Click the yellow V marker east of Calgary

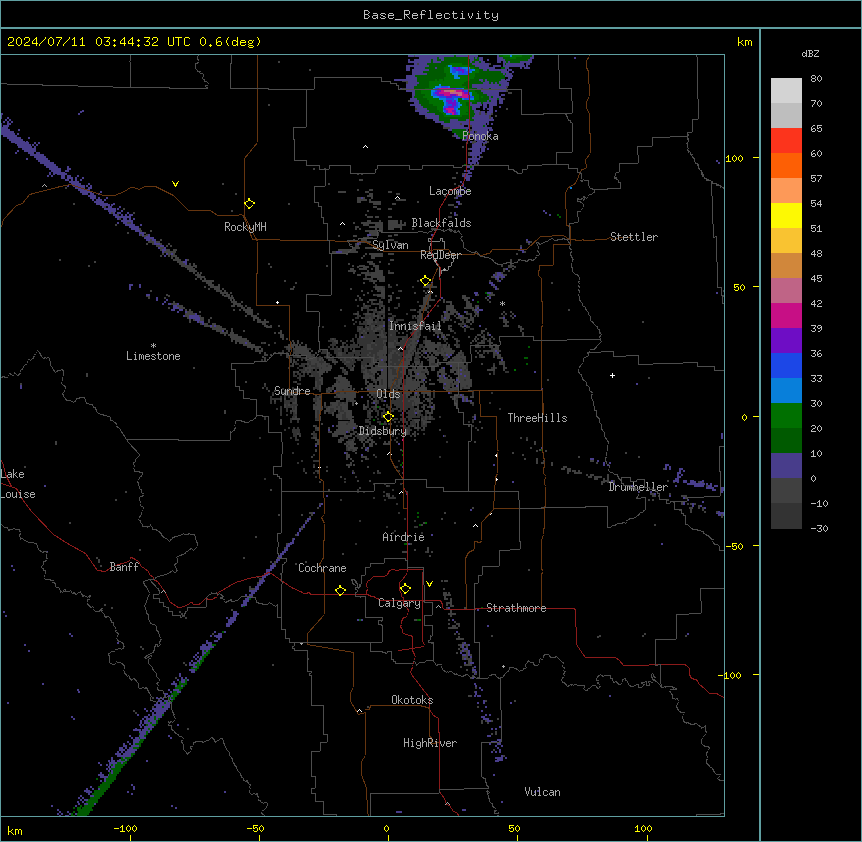pos(429,584)
